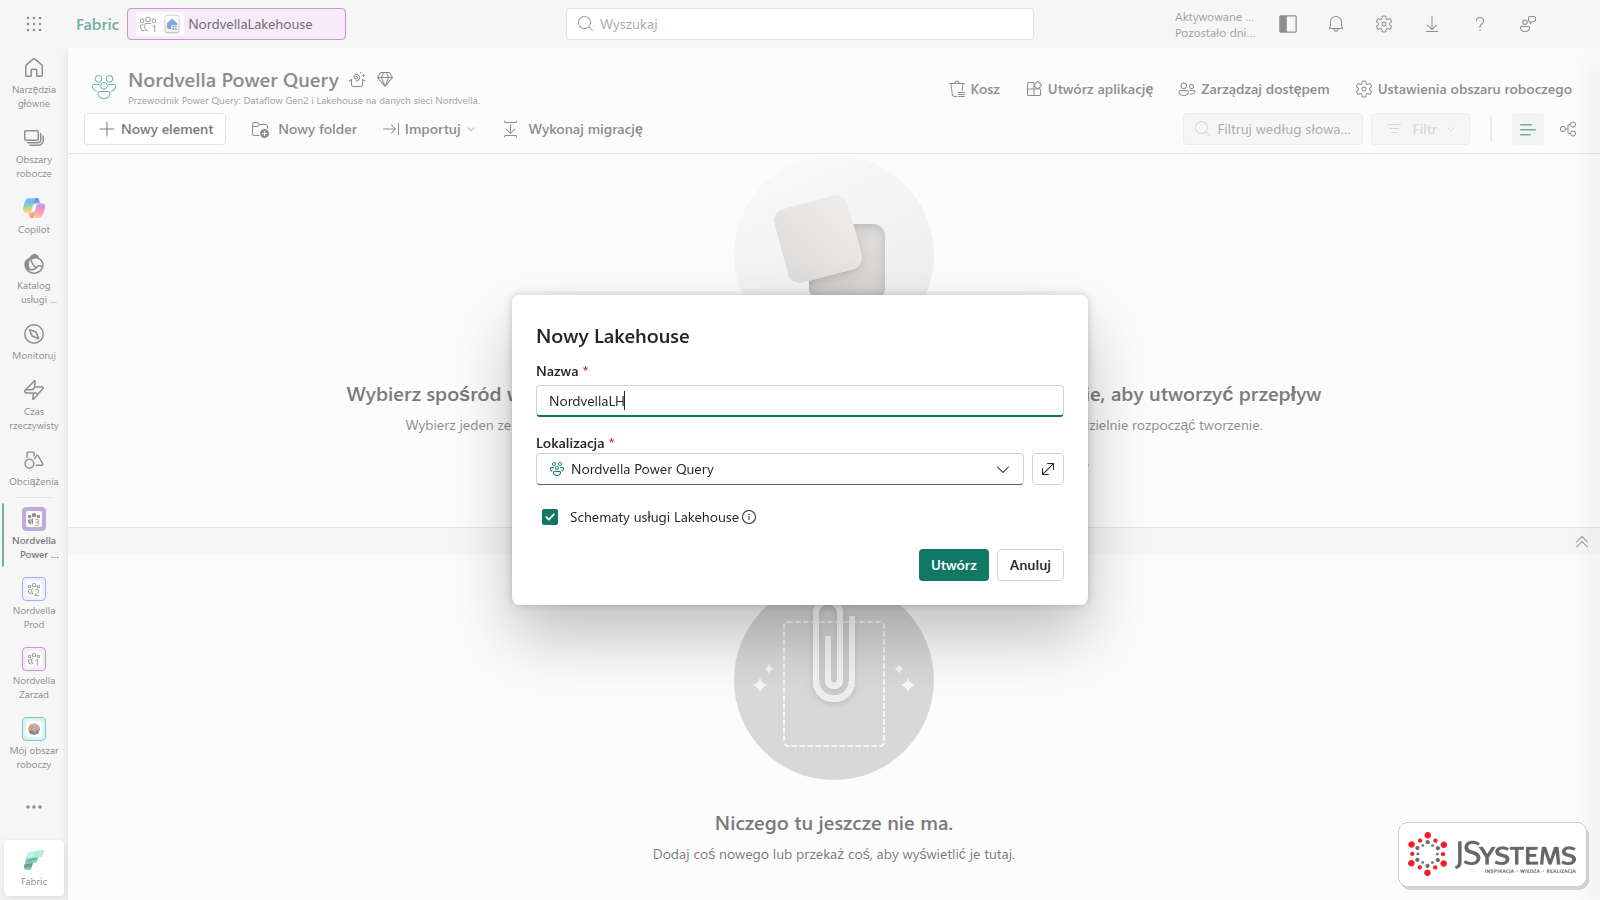Open the Filtr dropdown
The width and height of the screenshot is (1600, 900).
[1420, 129]
